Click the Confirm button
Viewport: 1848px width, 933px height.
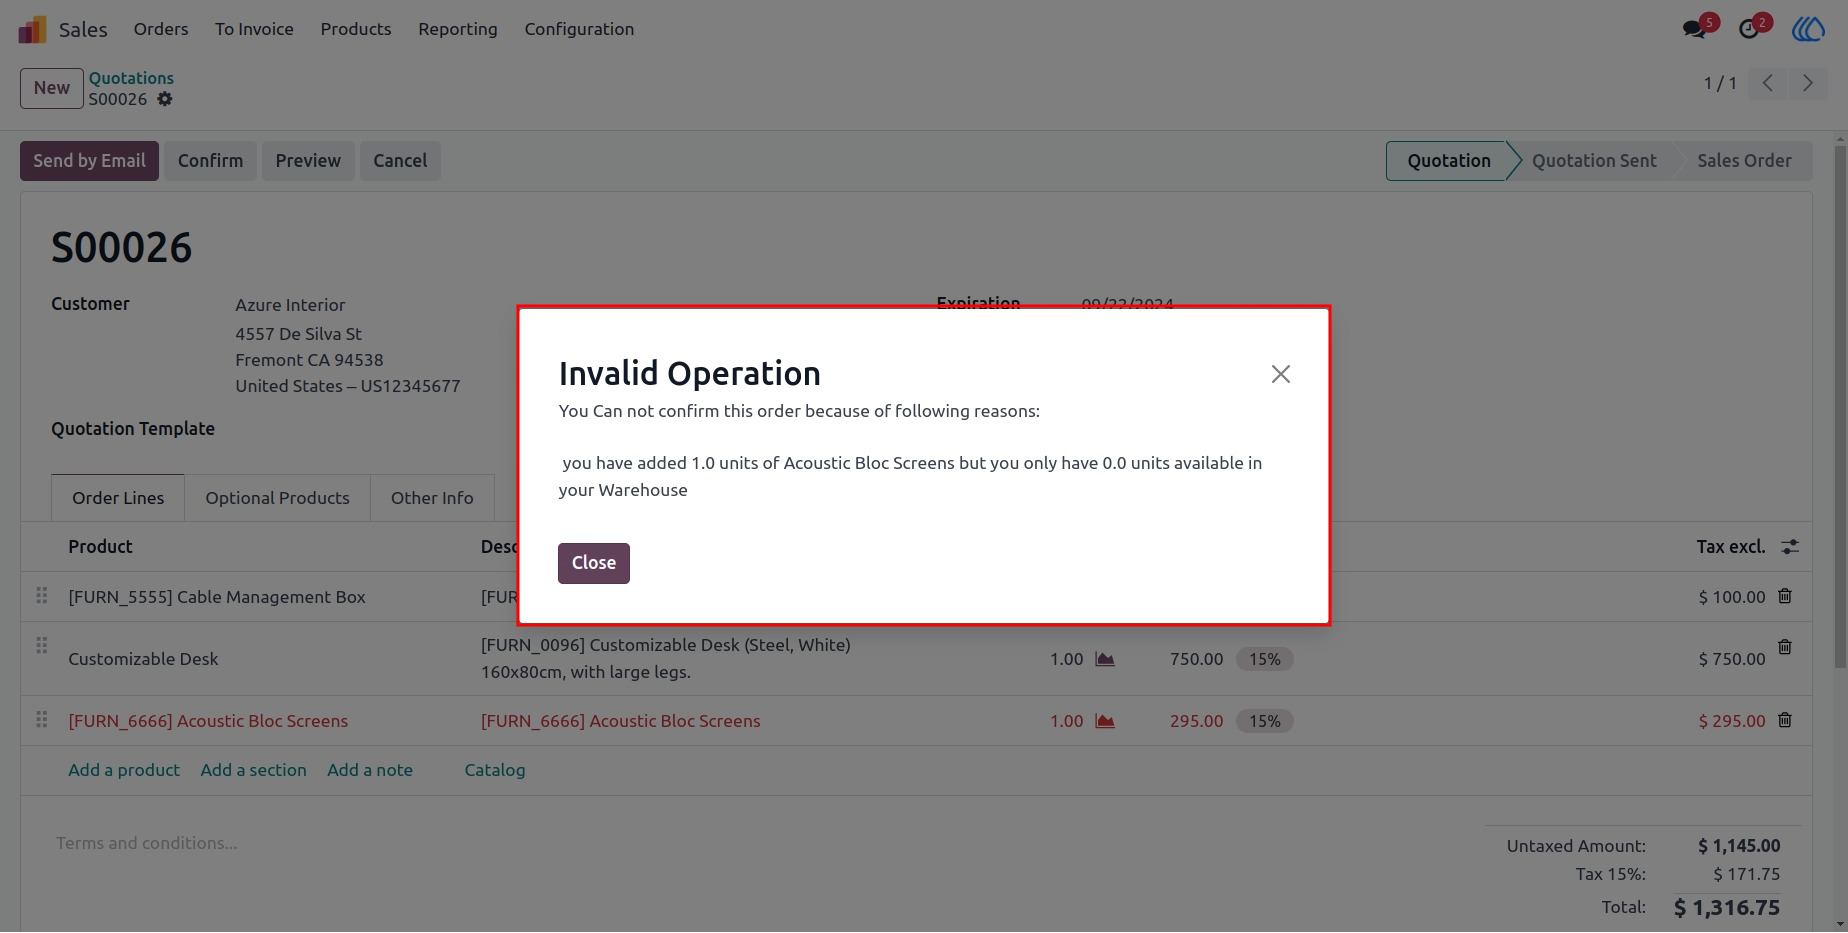pyautogui.click(x=210, y=161)
